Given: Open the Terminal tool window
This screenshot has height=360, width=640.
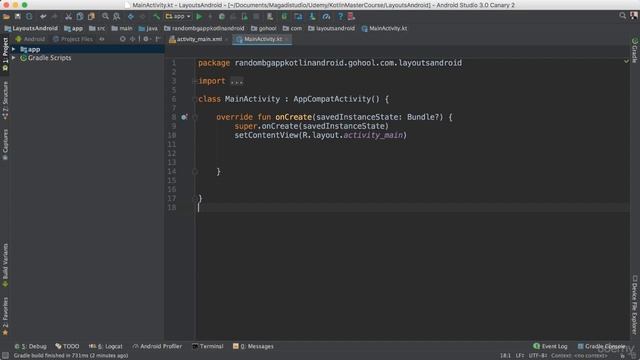Looking at the screenshot, I should tap(208, 347).
